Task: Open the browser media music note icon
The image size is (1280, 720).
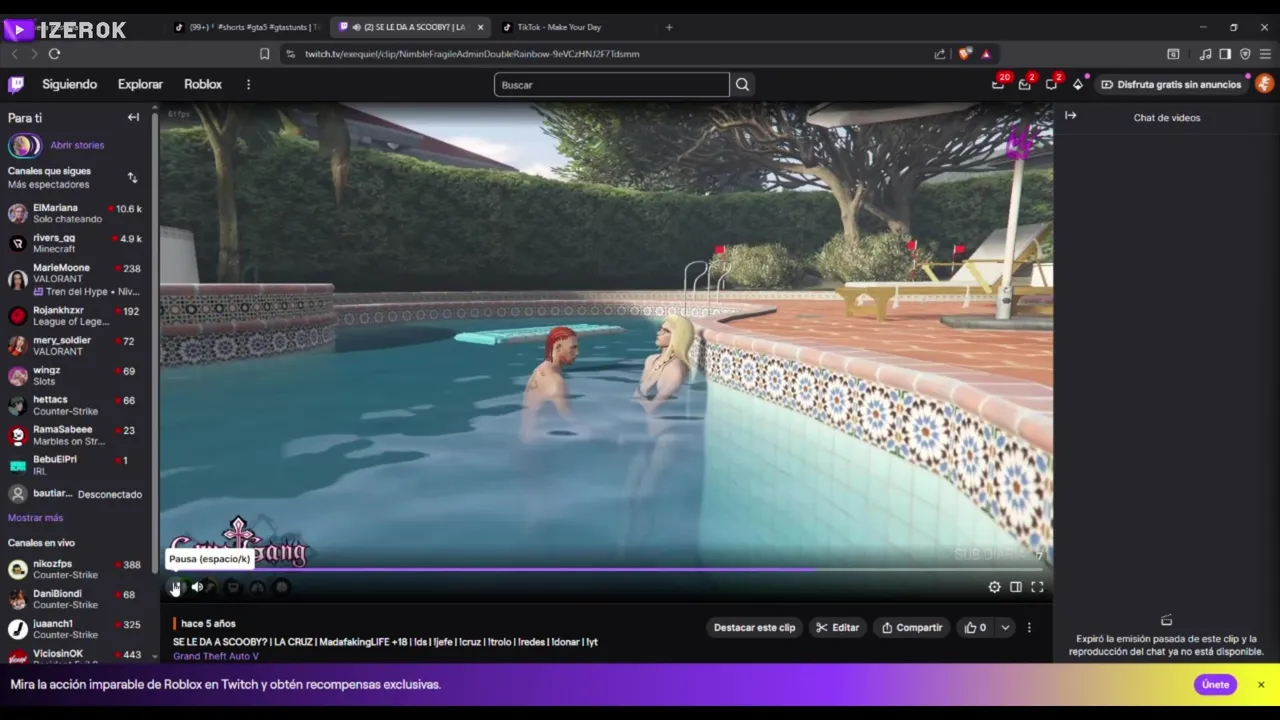Action: (x=1205, y=54)
